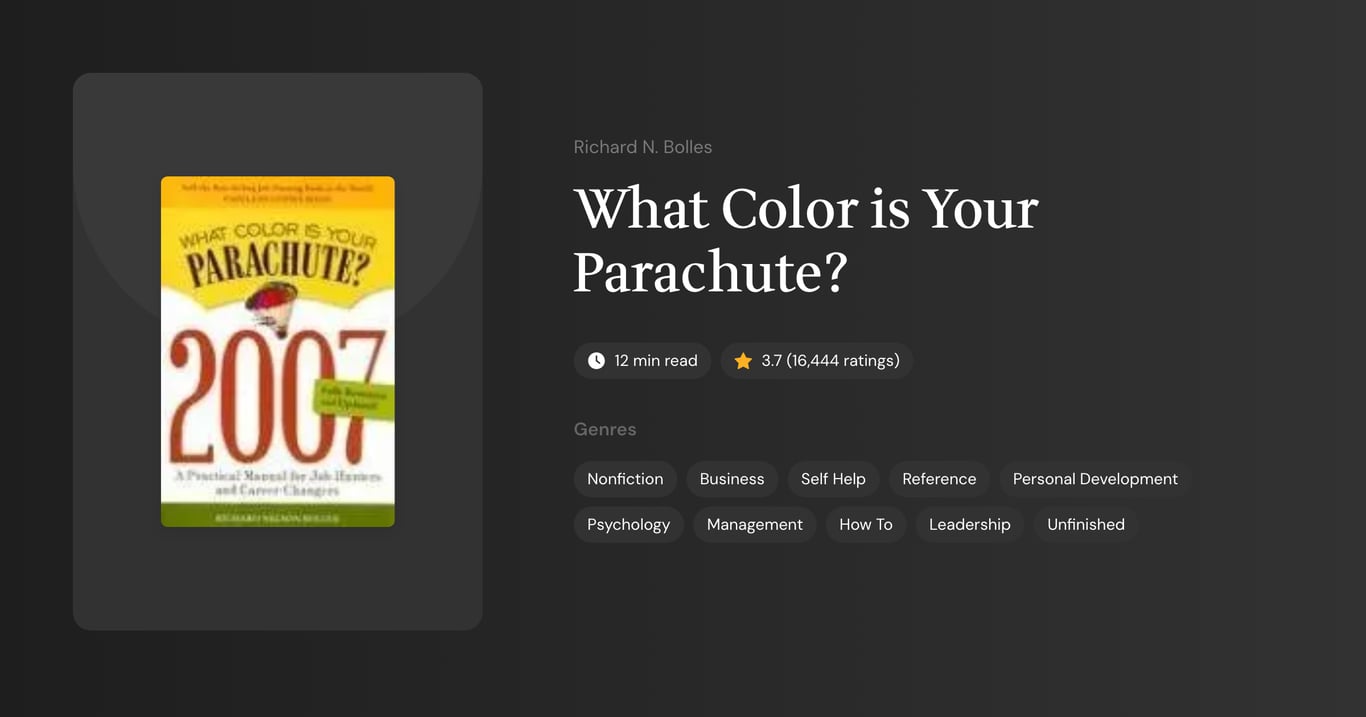Image resolution: width=1366 pixels, height=717 pixels.
Task: Select the Leadership genre tag
Action: click(x=969, y=524)
